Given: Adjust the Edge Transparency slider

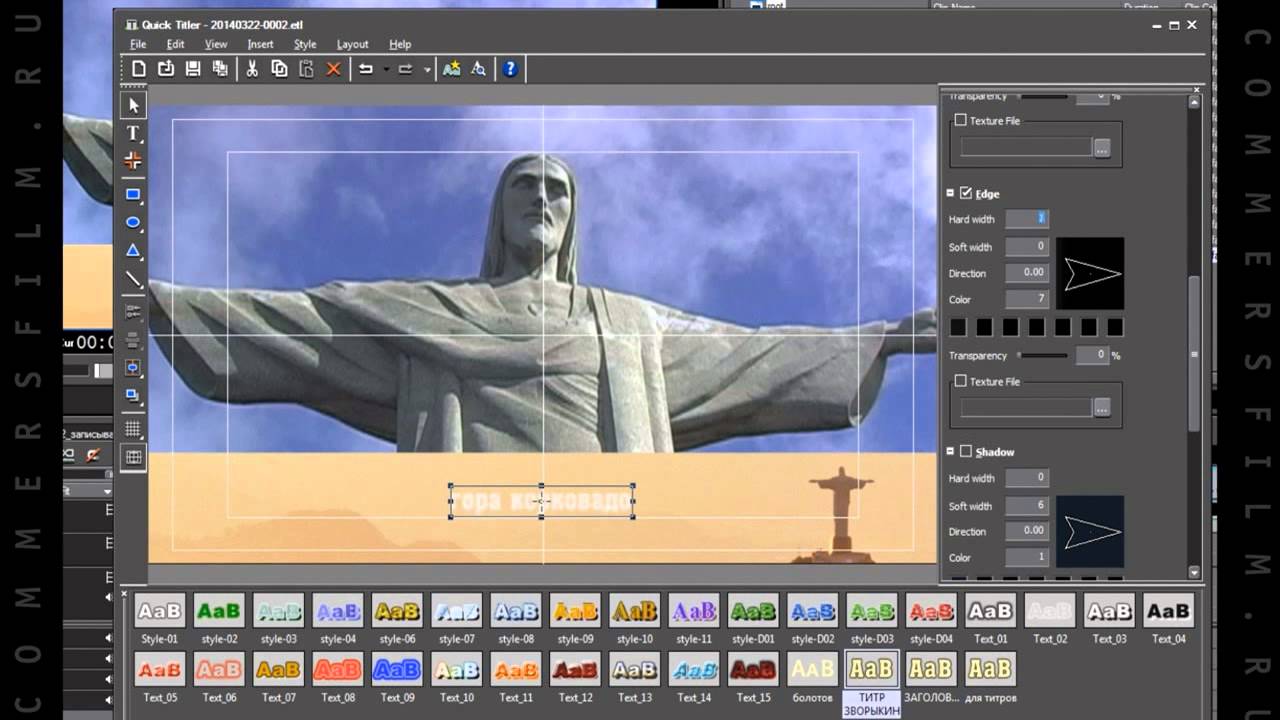Looking at the screenshot, I should tap(1042, 355).
